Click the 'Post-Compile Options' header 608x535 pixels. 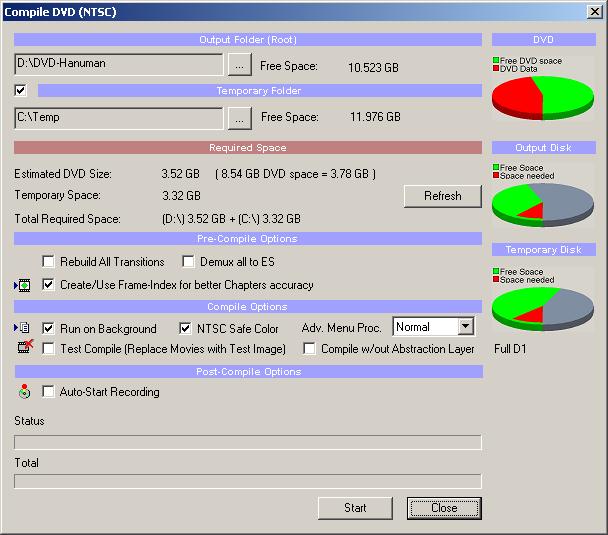point(249,371)
